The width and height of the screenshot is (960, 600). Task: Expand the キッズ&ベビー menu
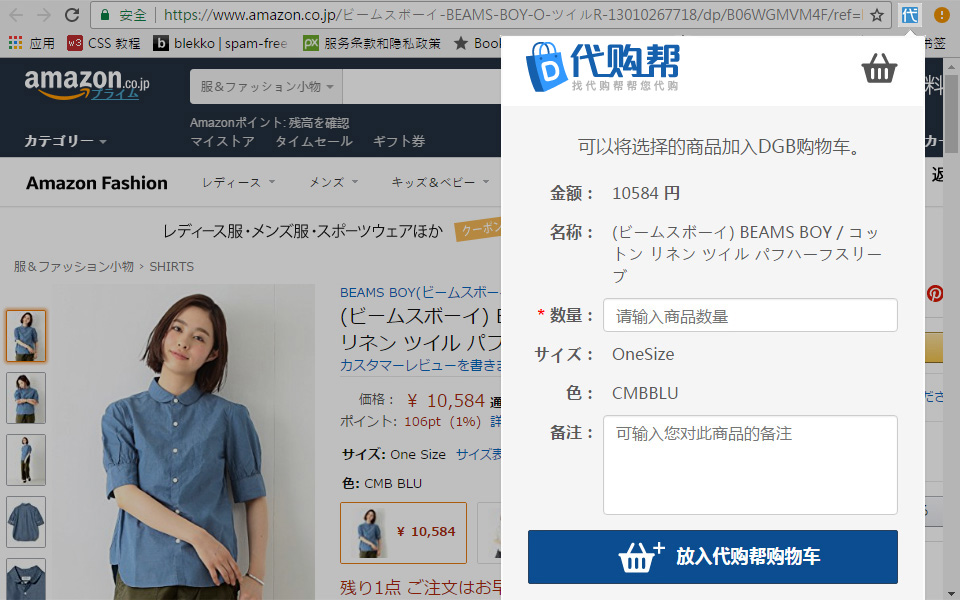pyautogui.click(x=441, y=182)
